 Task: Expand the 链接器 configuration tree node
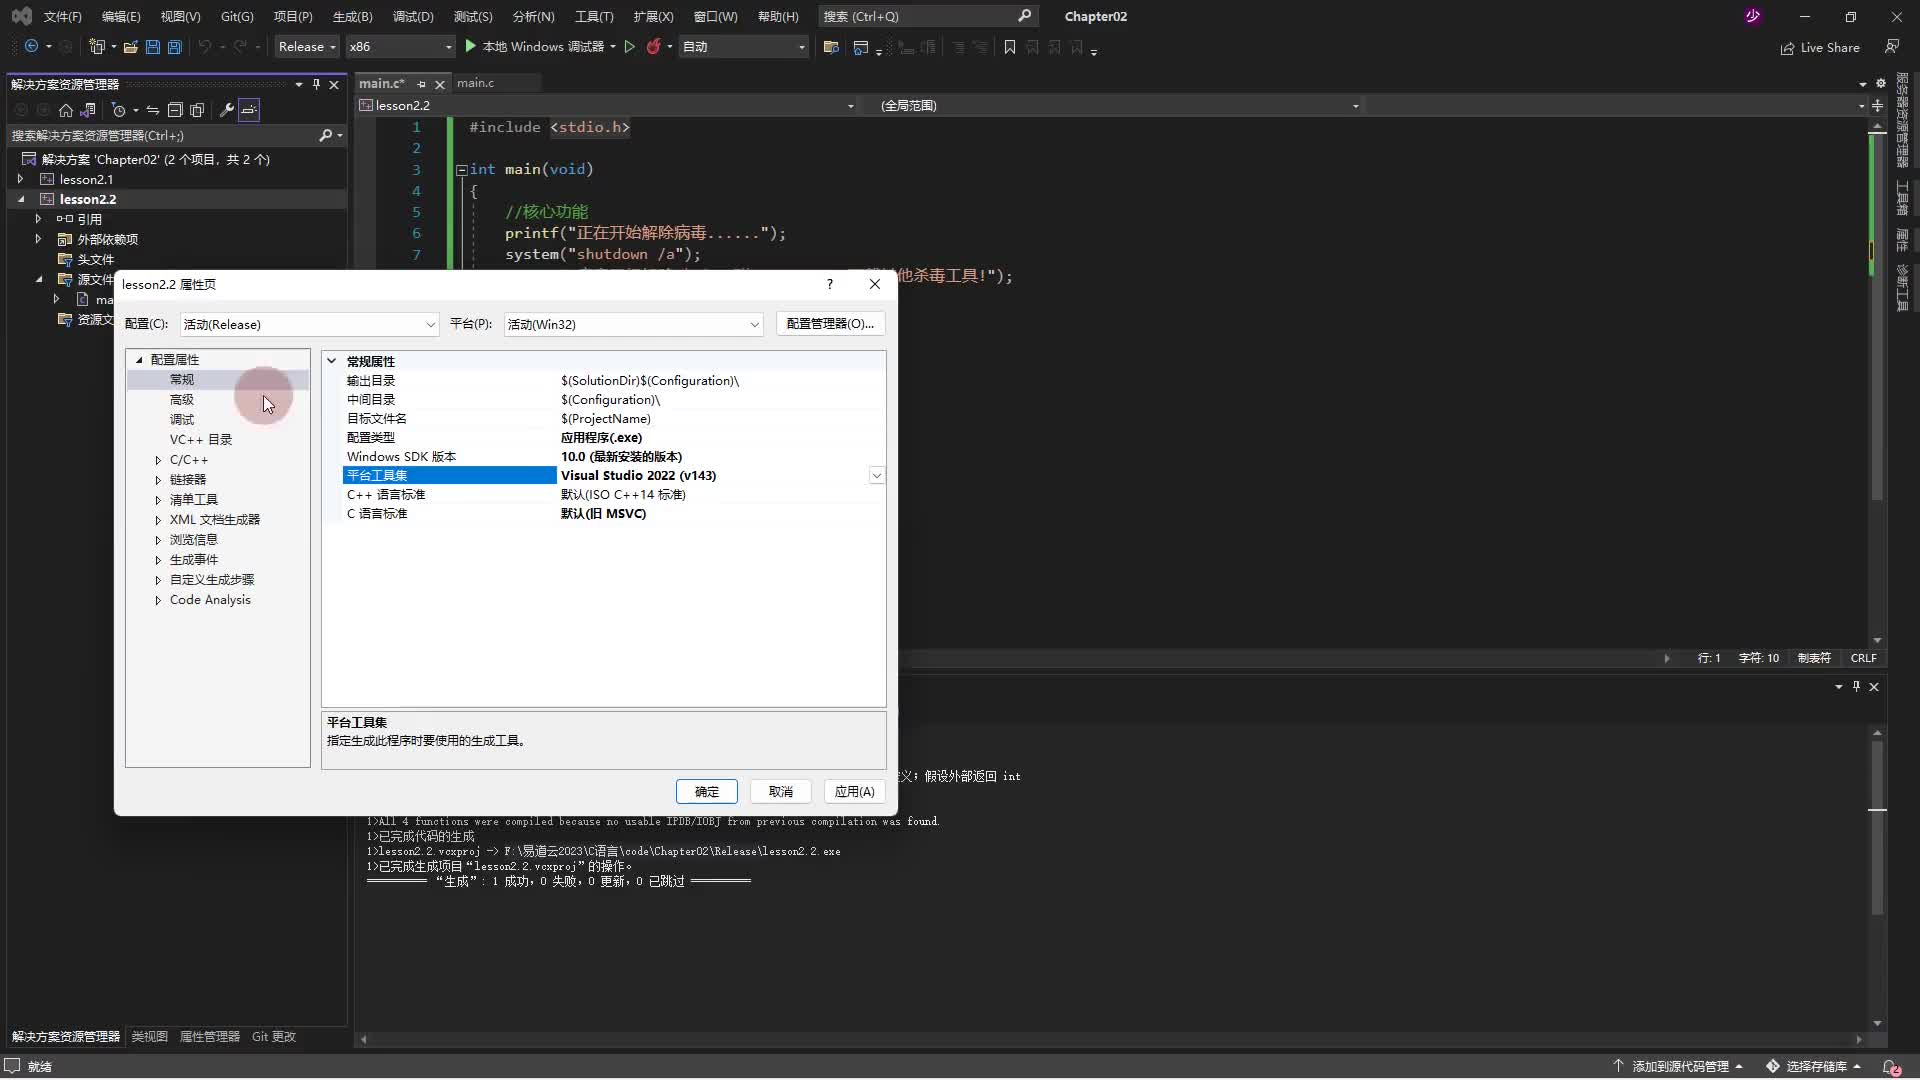pos(157,479)
